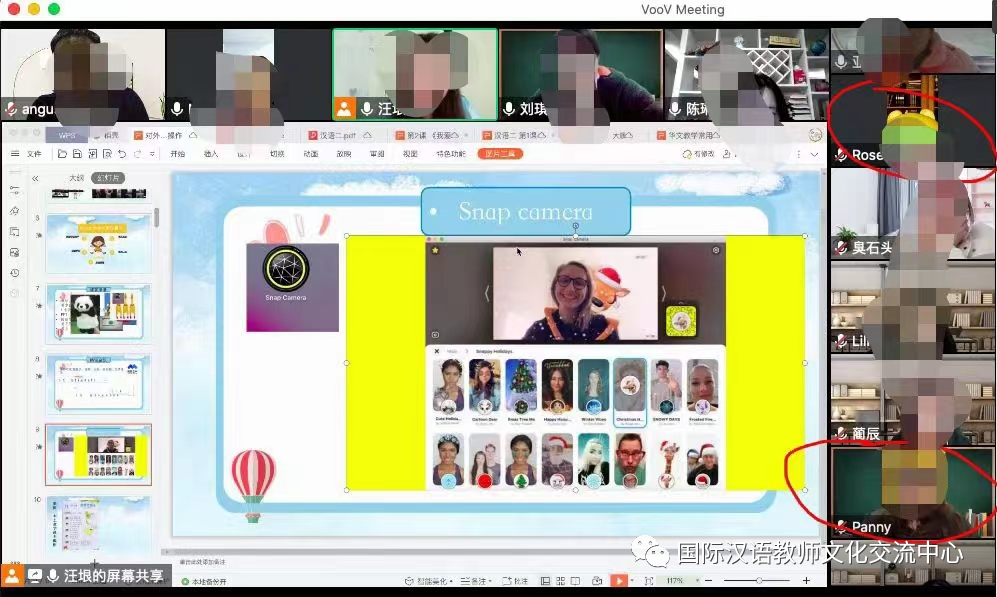This screenshot has width=997, height=597.
Task: Open the hamburger menu left of 文件
Action: (15, 154)
